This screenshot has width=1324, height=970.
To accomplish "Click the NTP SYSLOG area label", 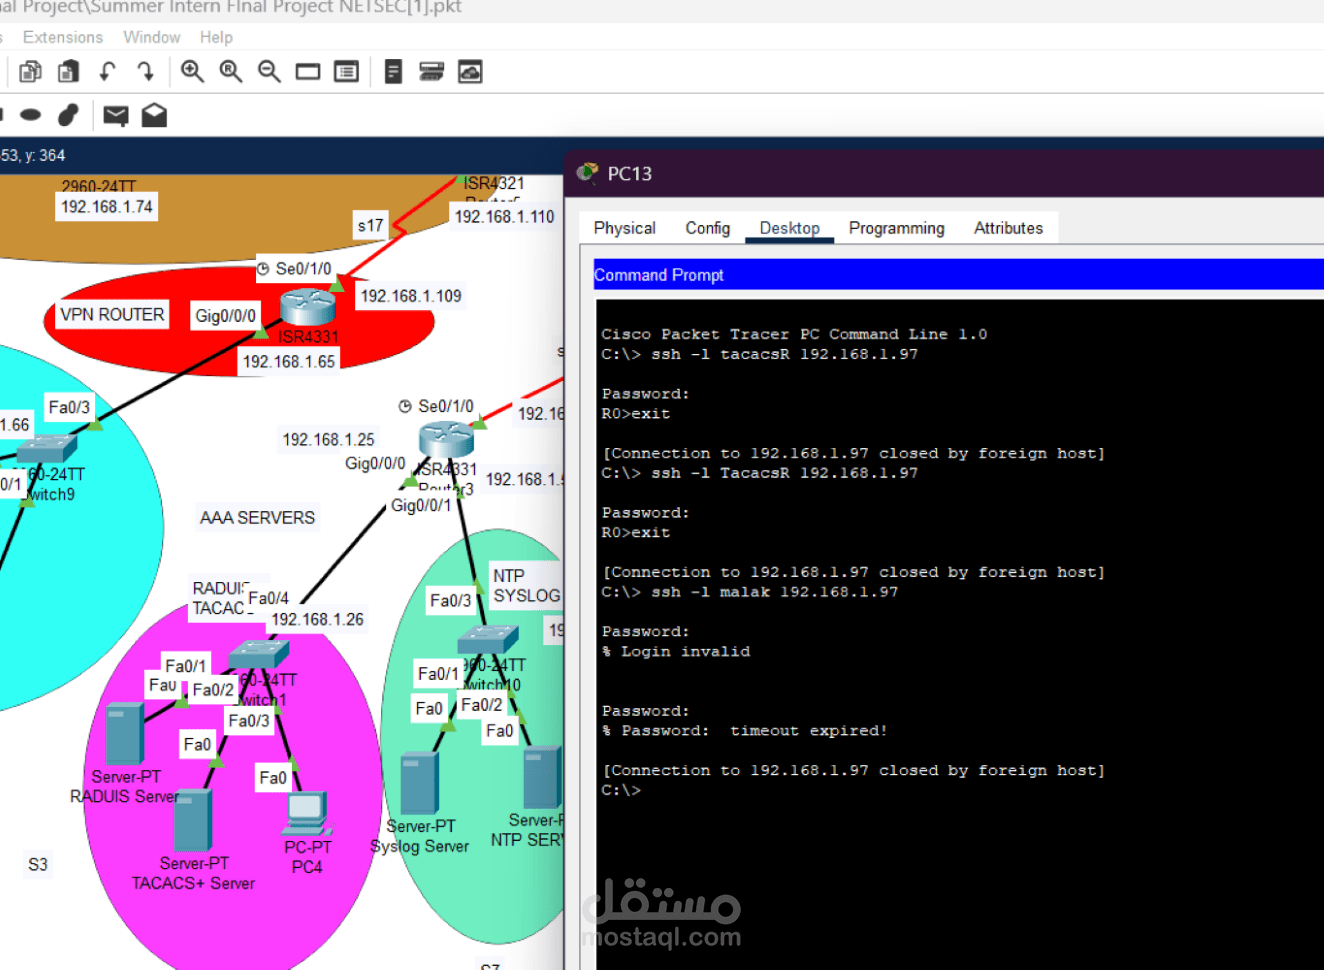I will [526, 586].
